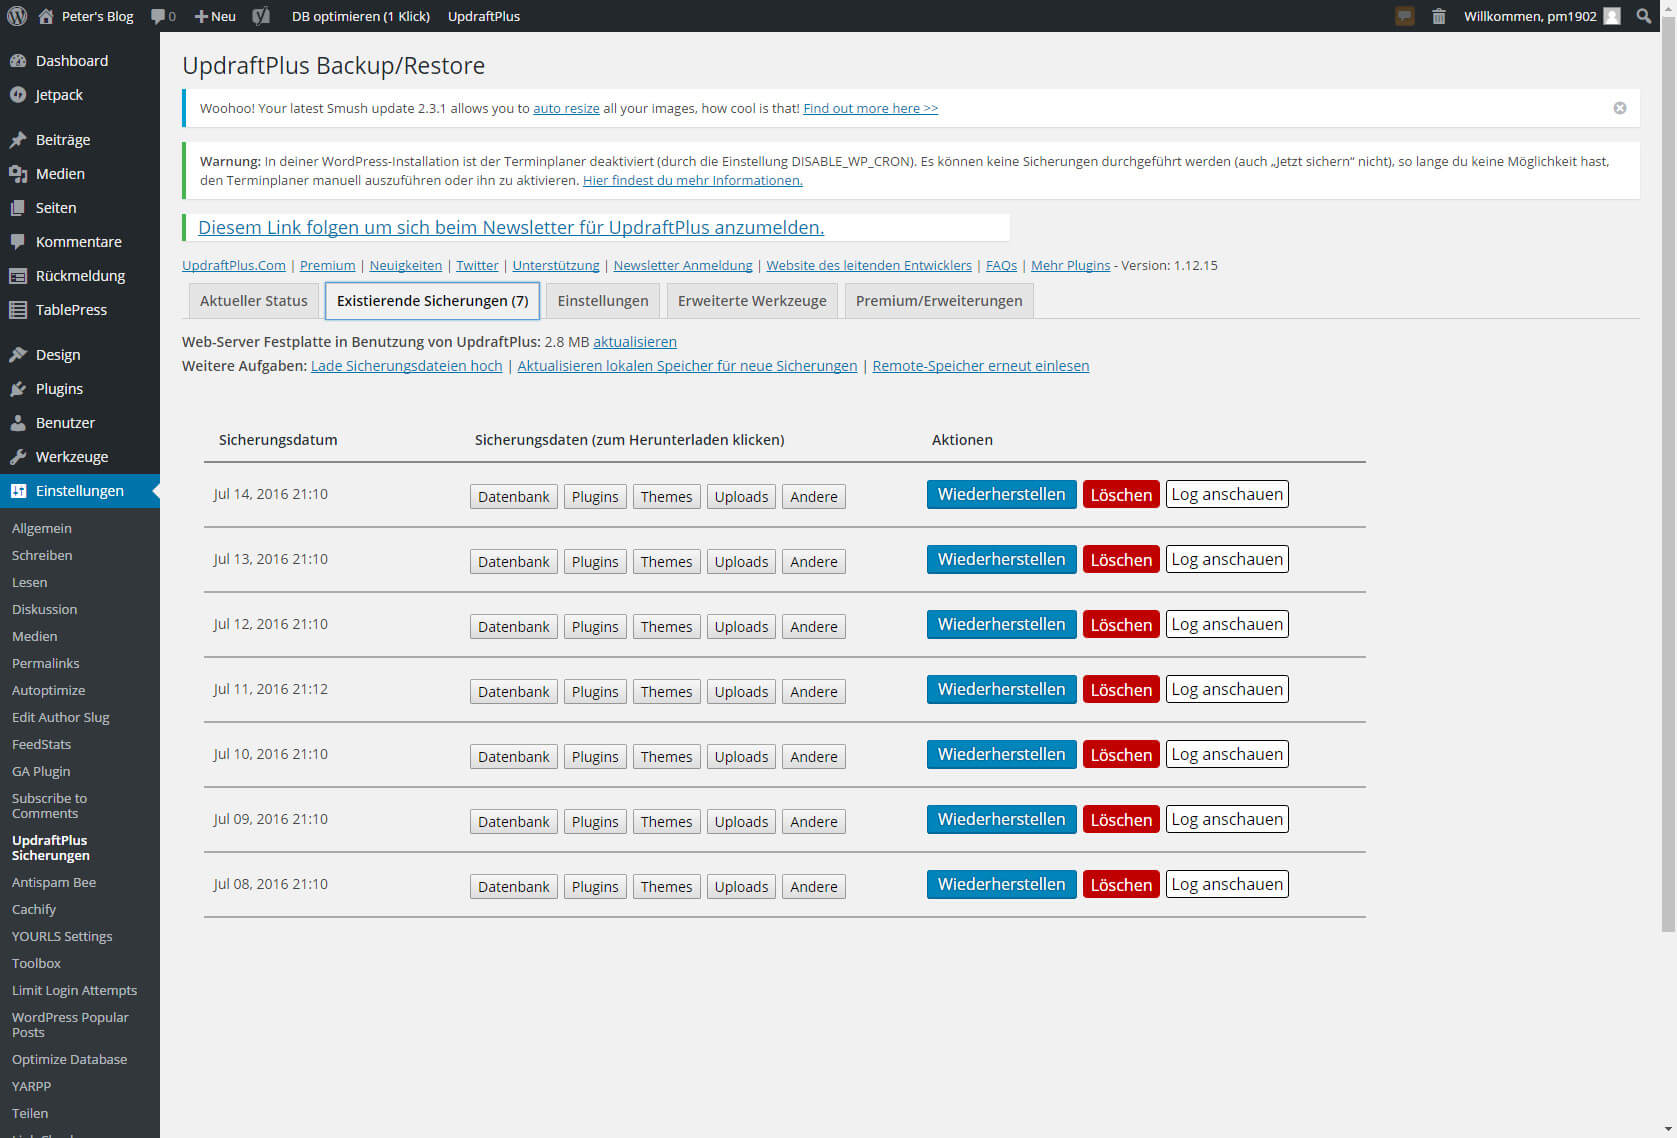
Task: Open the auto resize link in Smush notice
Action: click(x=566, y=108)
